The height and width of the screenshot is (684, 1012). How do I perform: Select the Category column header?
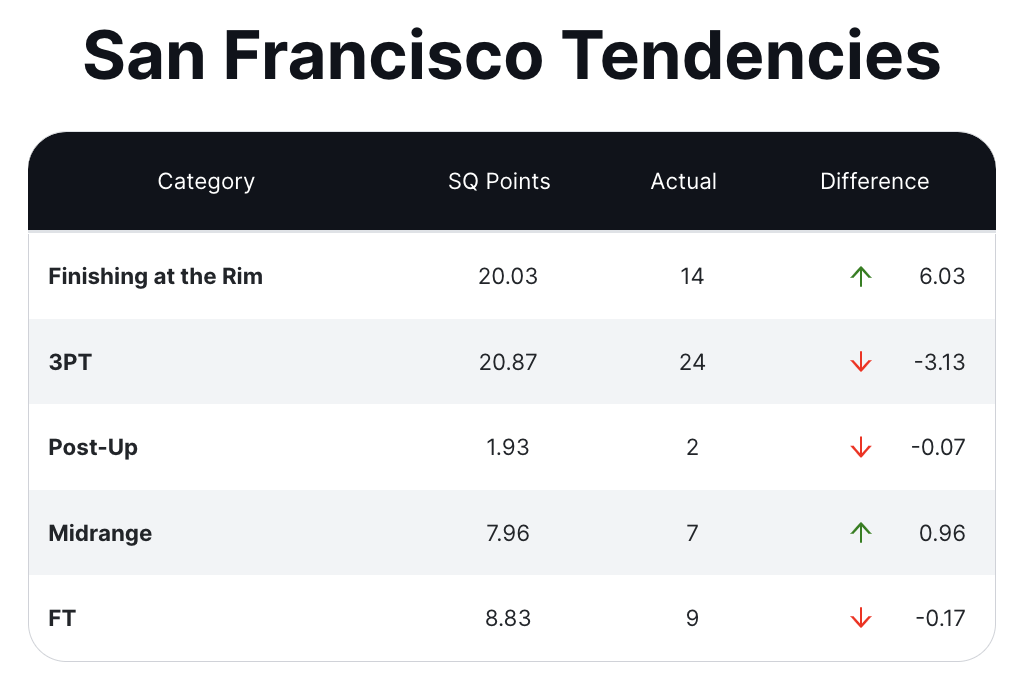point(206,181)
